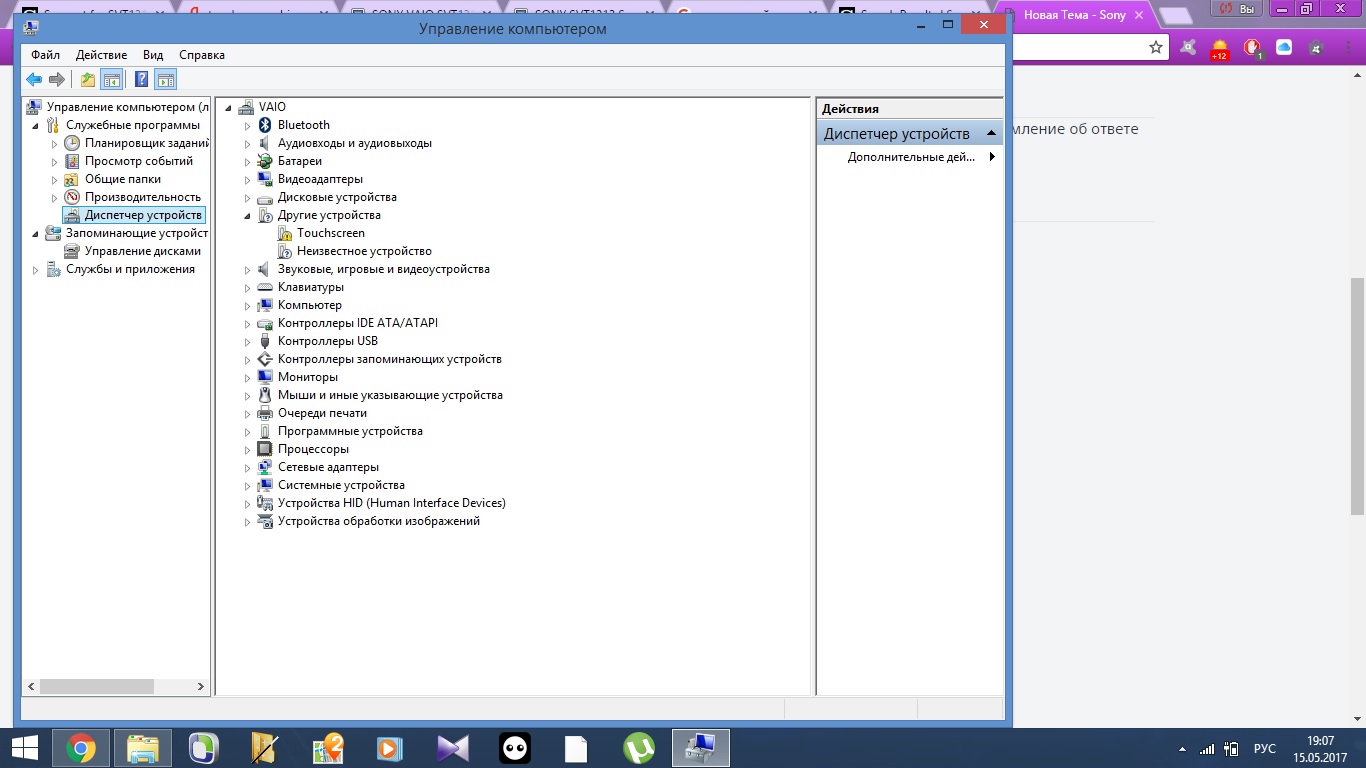Open uTorrent from the taskbar
Viewport: 1366px width, 768px height.
point(639,748)
